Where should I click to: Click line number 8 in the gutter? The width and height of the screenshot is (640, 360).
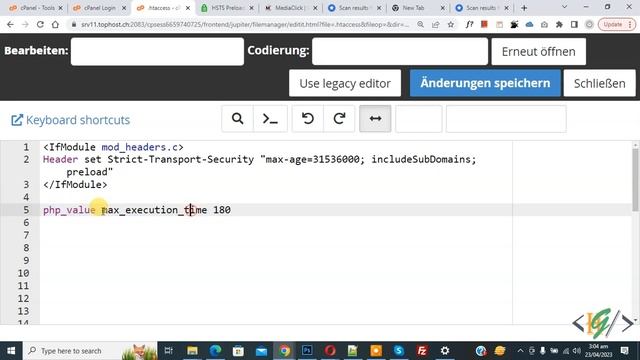[26, 248]
